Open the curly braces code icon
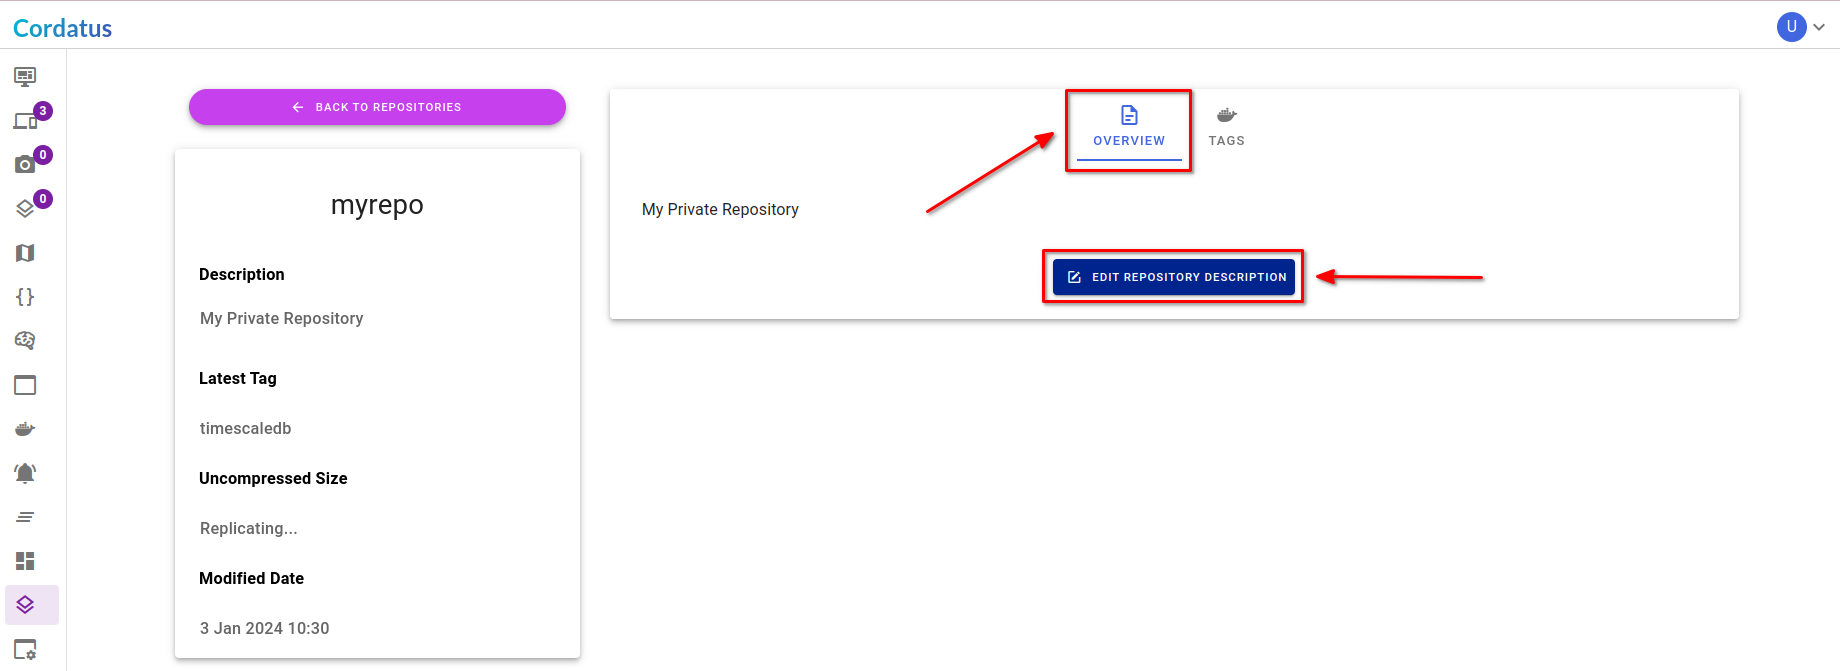 point(25,297)
